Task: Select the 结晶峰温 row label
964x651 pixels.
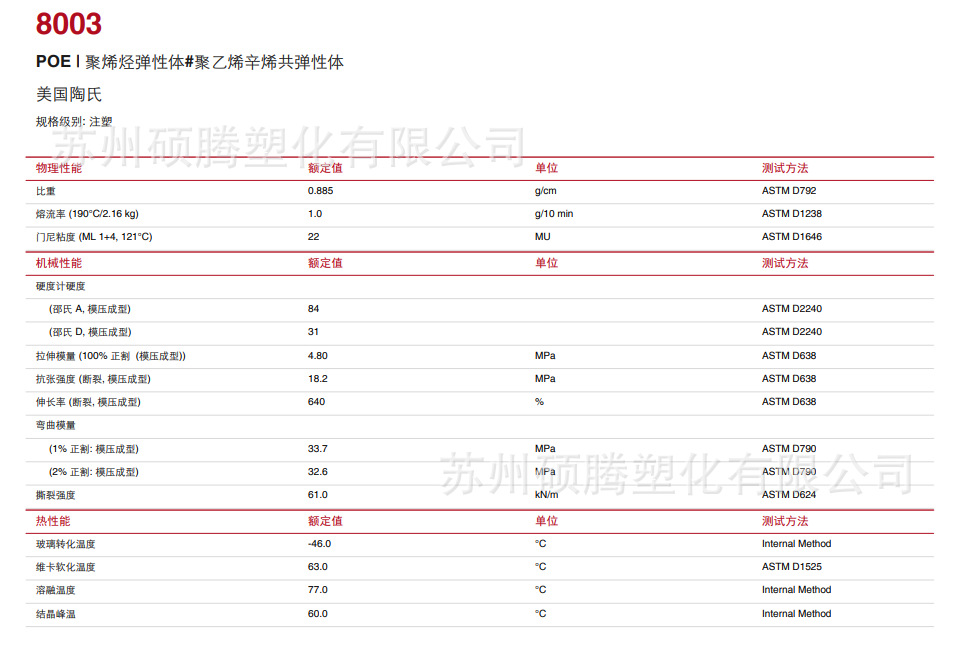Action: point(55,615)
